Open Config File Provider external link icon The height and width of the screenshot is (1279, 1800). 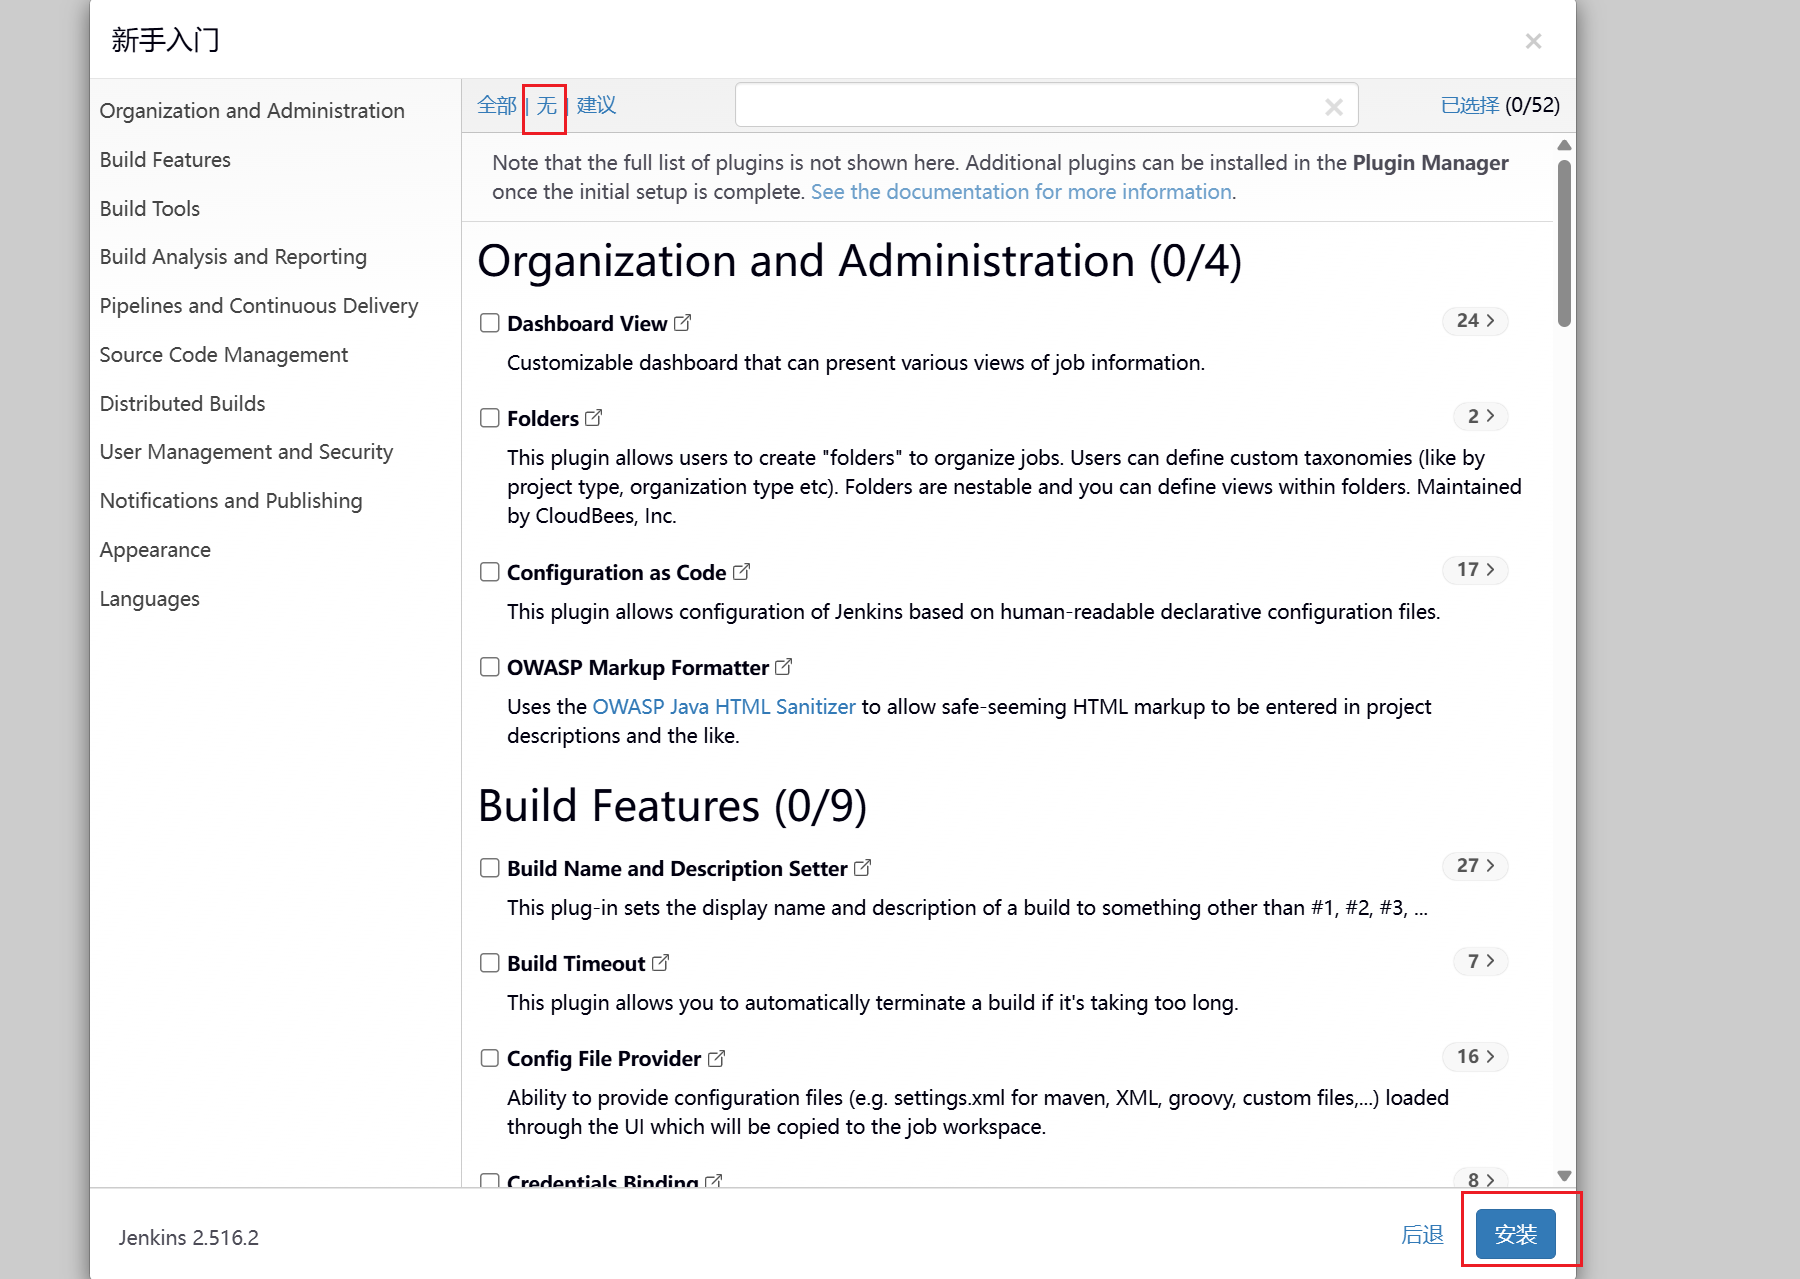(x=717, y=1058)
